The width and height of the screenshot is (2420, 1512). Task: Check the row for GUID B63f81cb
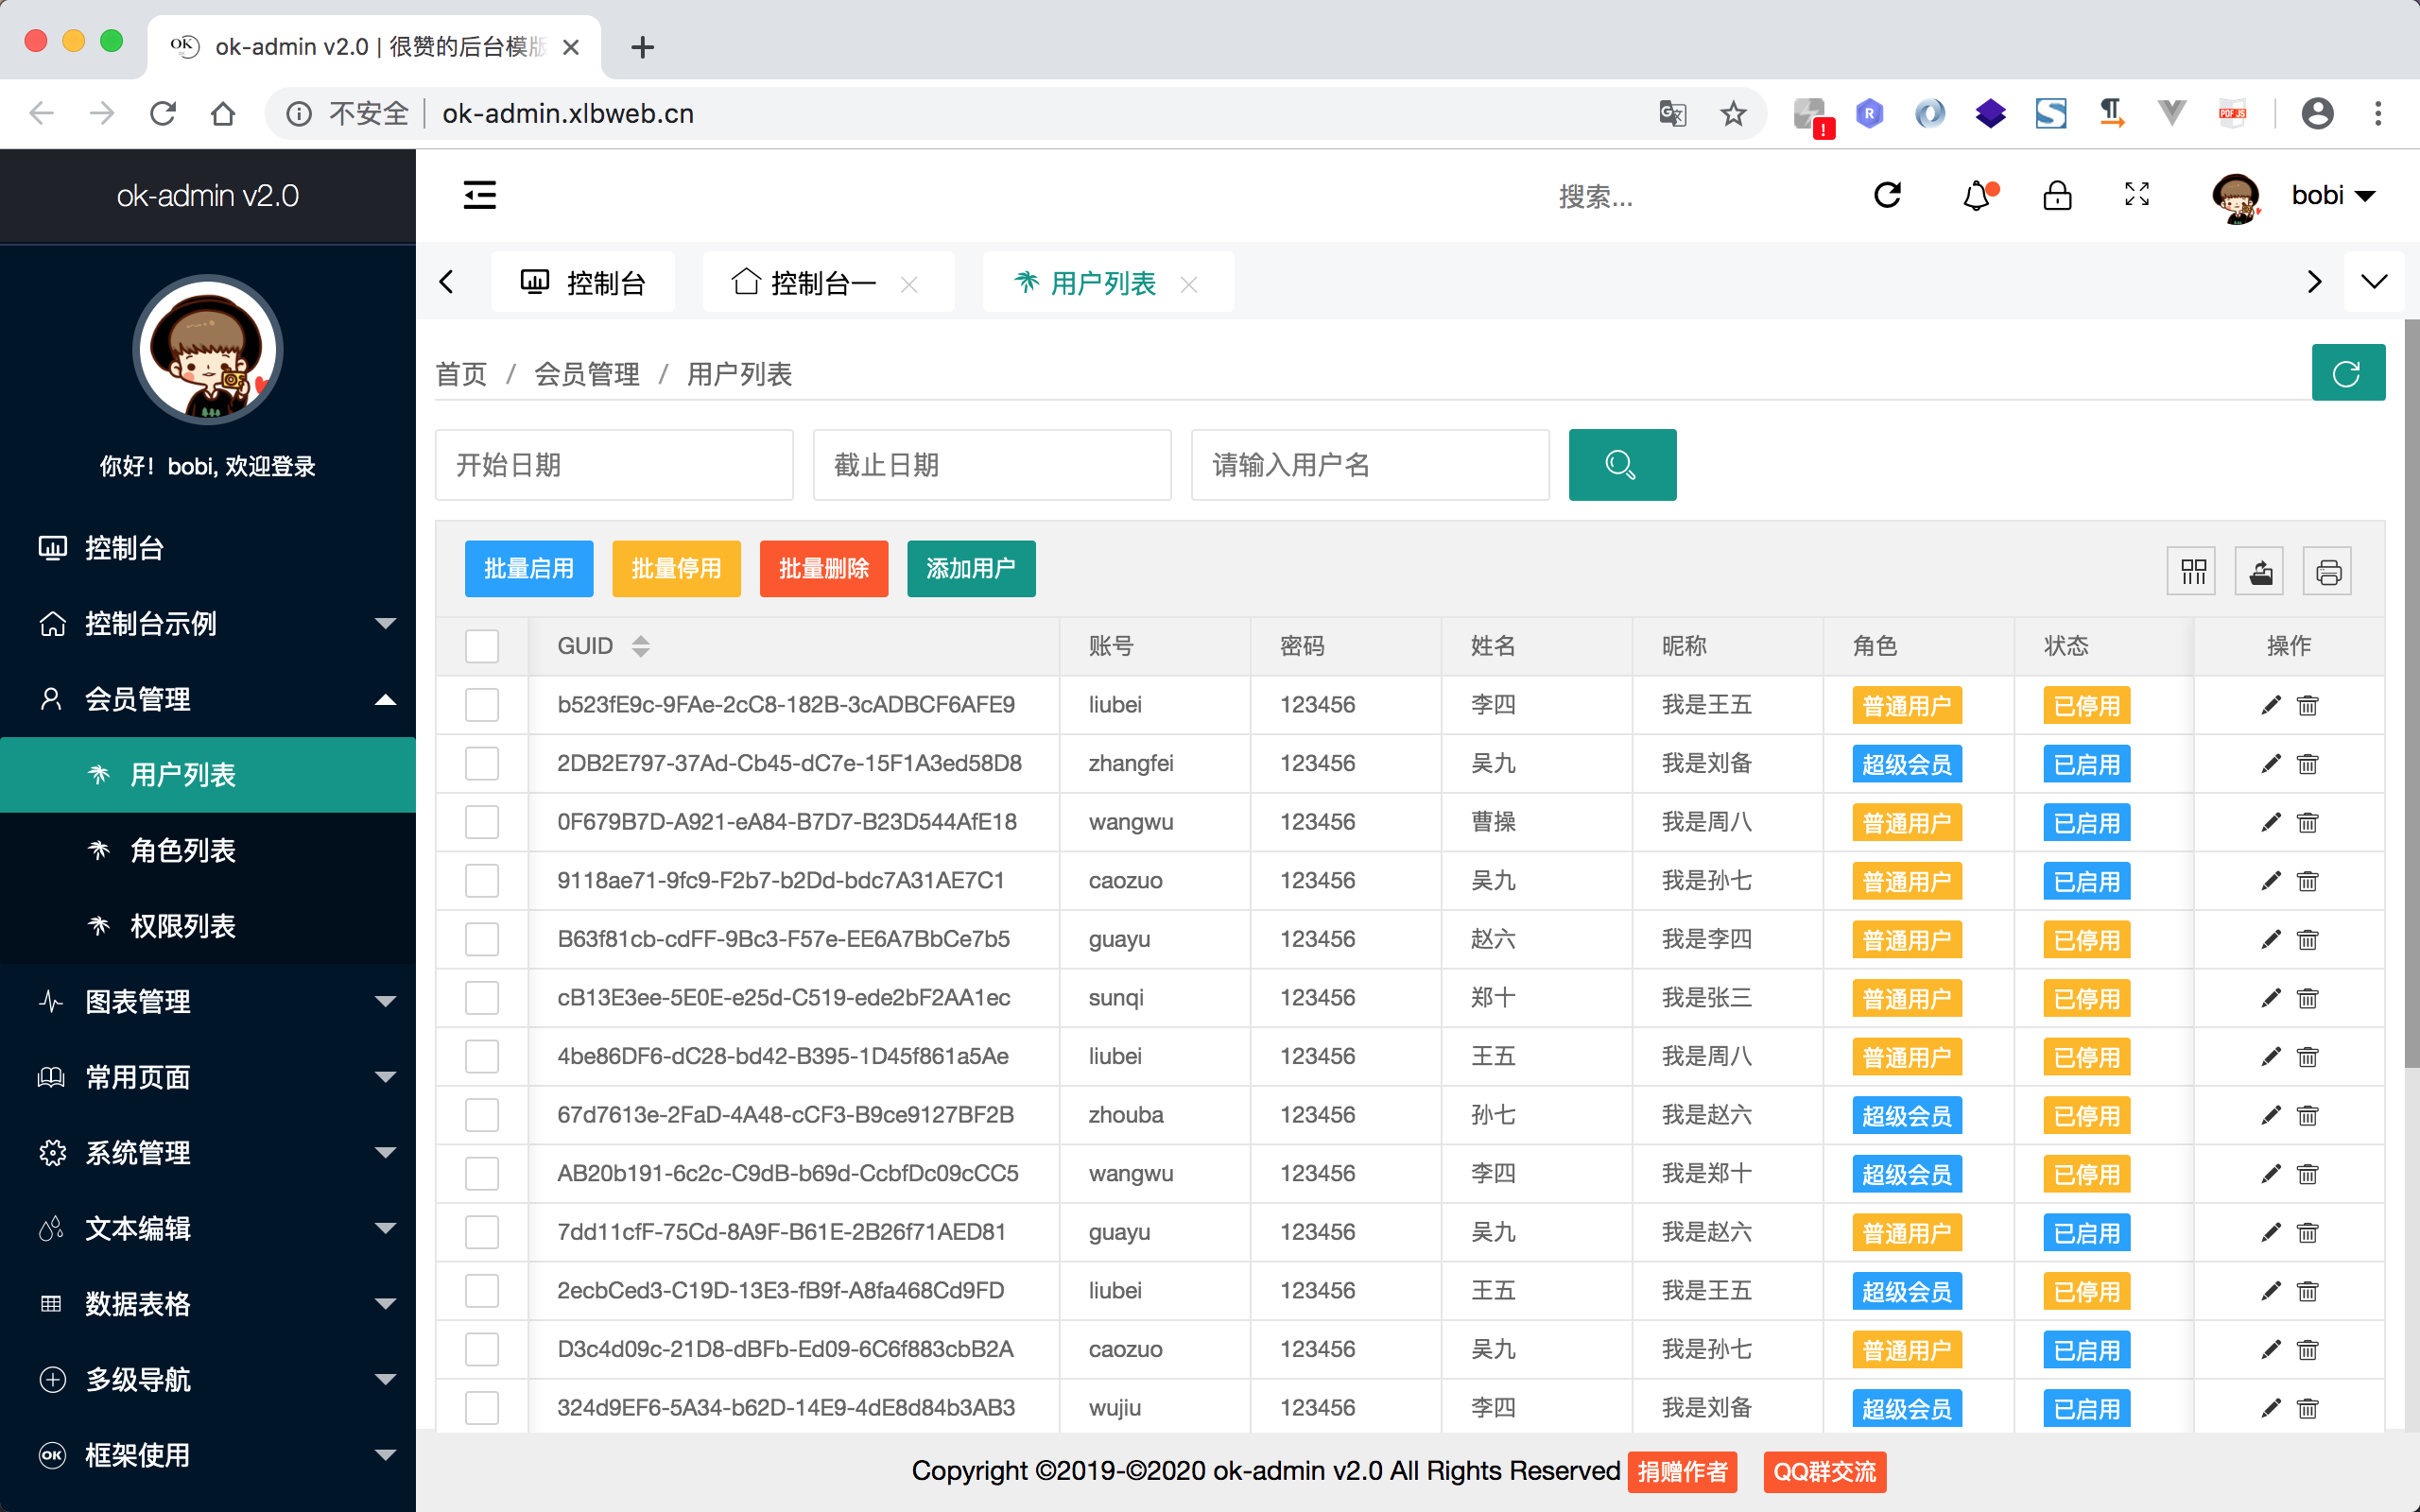(482, 939)
